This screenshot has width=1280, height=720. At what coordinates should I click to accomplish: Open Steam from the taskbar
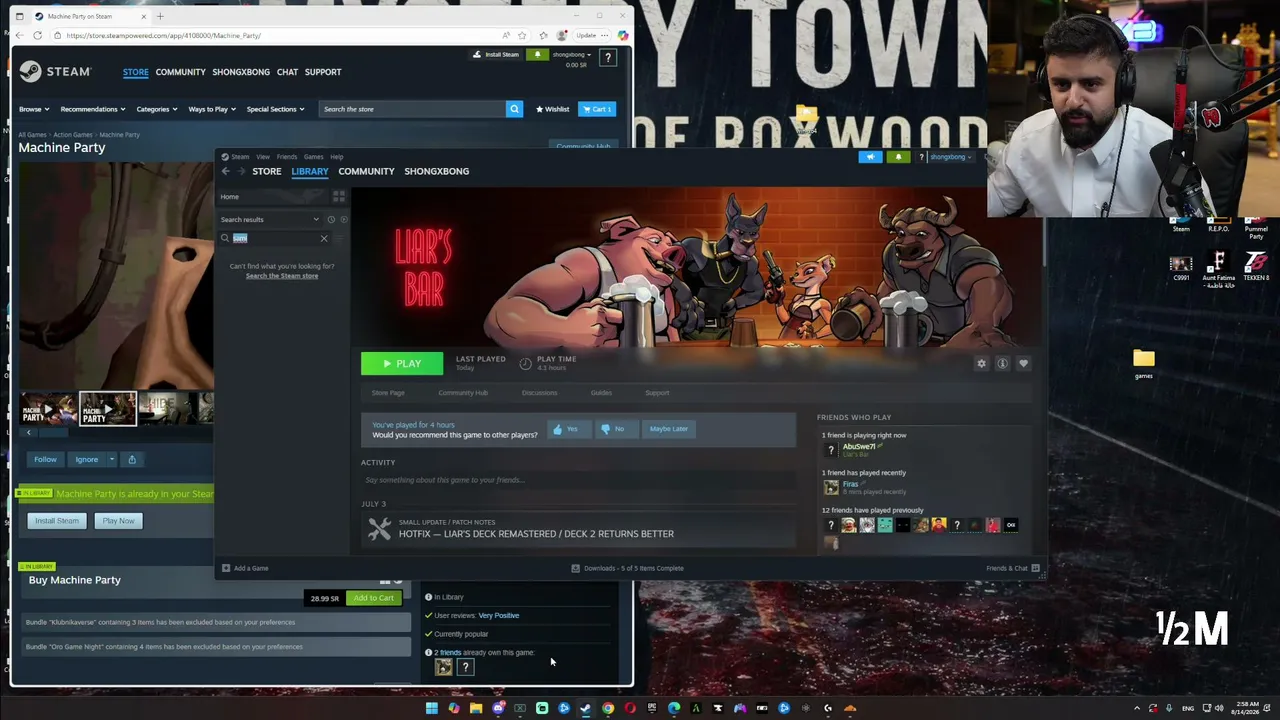[585, 708]
